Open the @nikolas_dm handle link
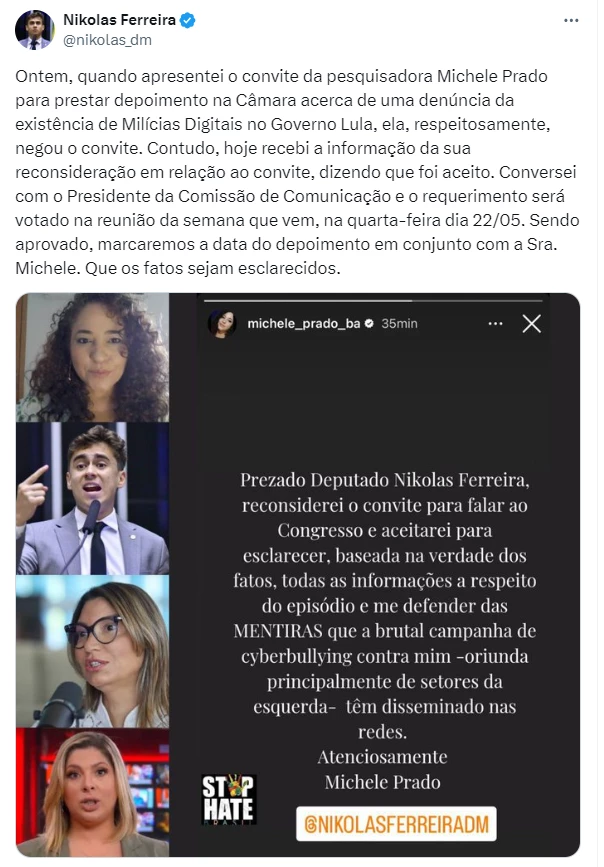This screenshot has height=867, width=604. click(107, 40)
